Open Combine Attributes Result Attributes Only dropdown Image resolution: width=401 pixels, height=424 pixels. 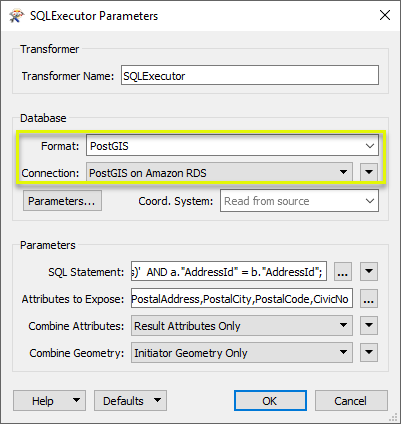coord(242,325)
